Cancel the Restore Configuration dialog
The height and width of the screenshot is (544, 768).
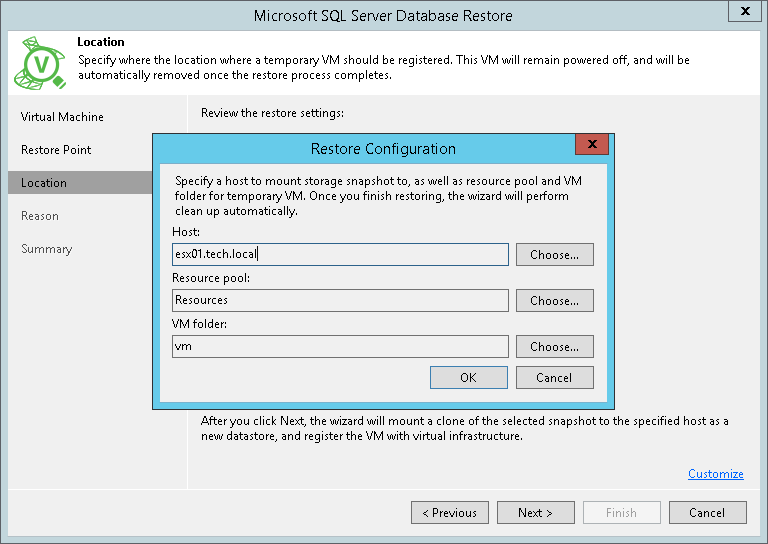[554, 378]
